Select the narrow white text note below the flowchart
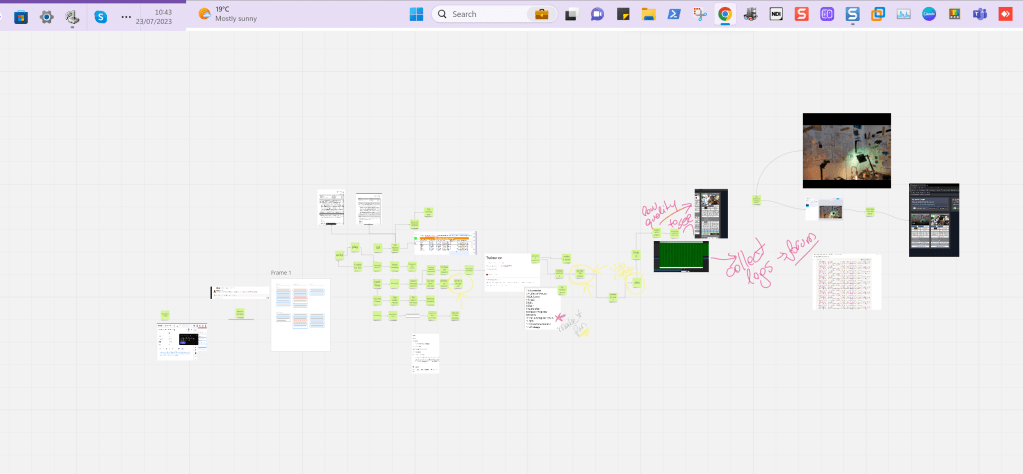The height and width of the screenshot is (474, 1023). [x=425, y=353]
